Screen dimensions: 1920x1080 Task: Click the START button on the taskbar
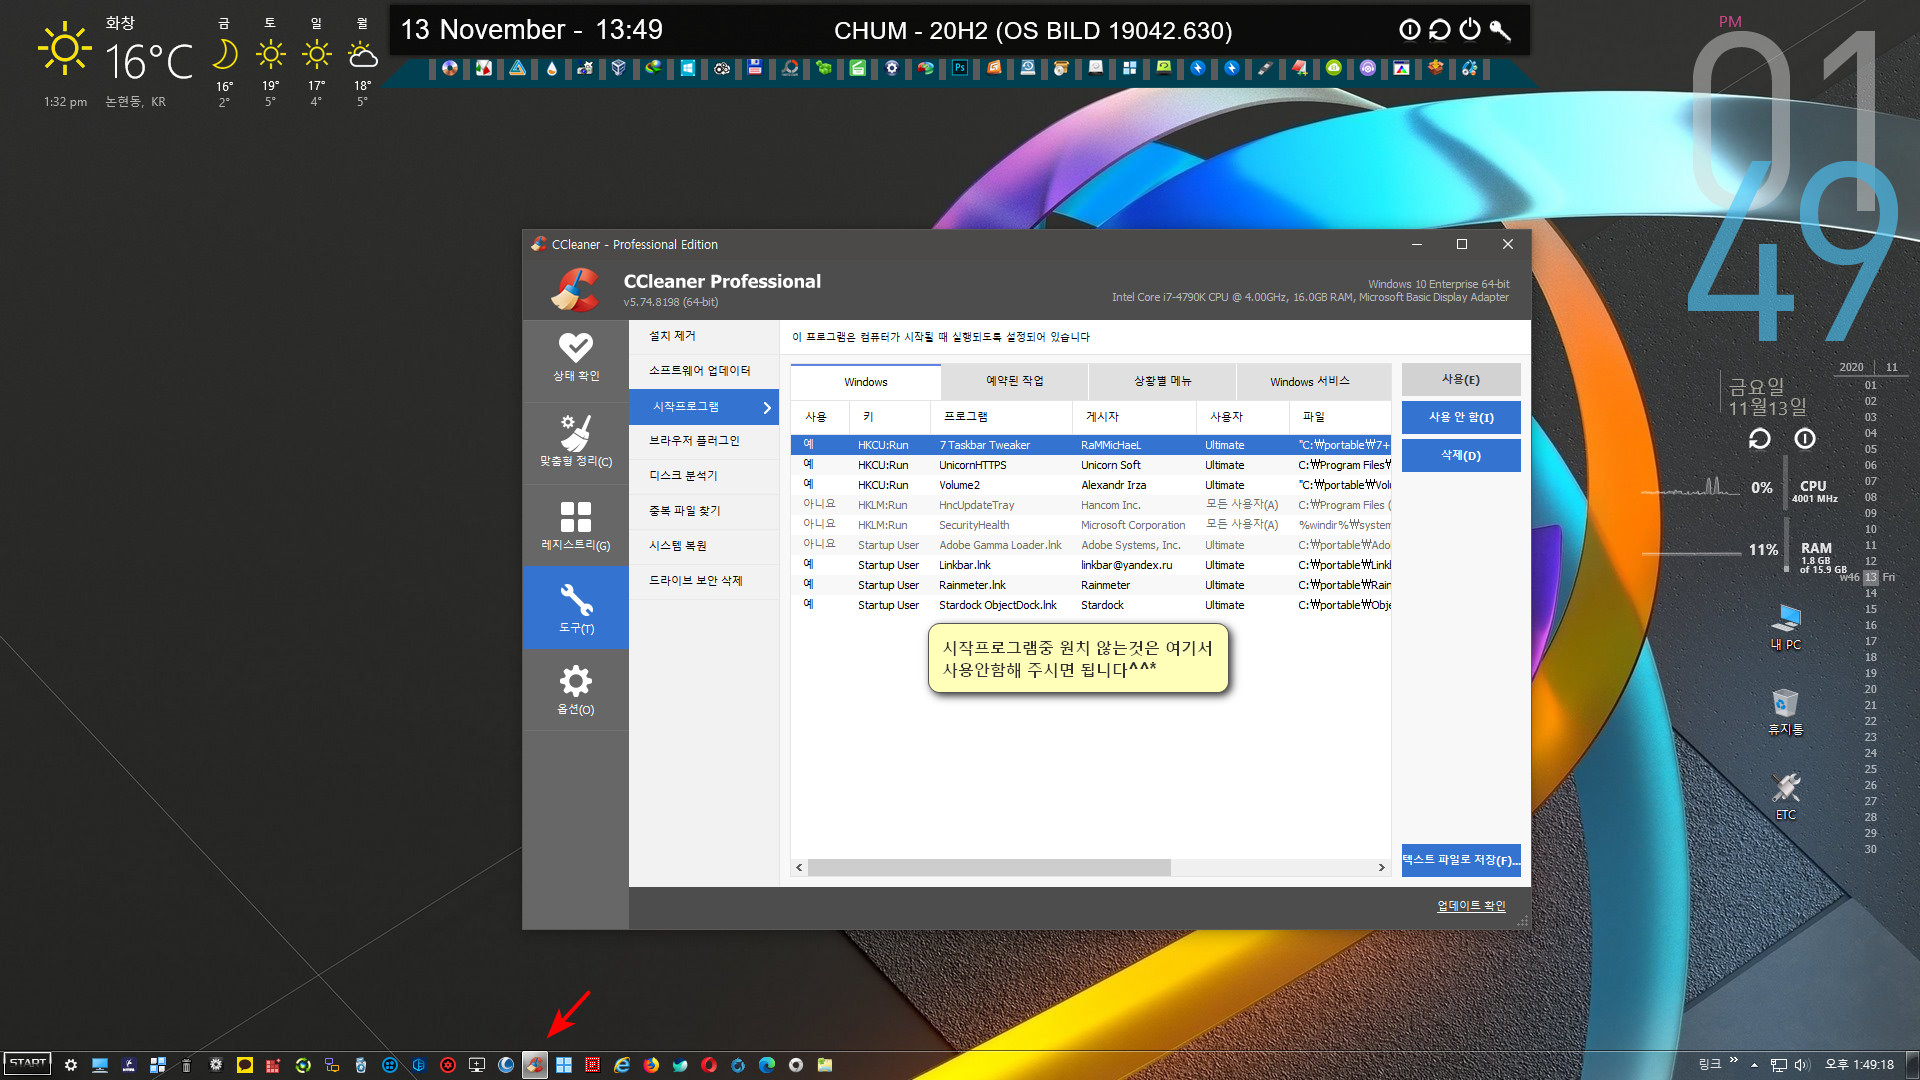(28, 1064)
